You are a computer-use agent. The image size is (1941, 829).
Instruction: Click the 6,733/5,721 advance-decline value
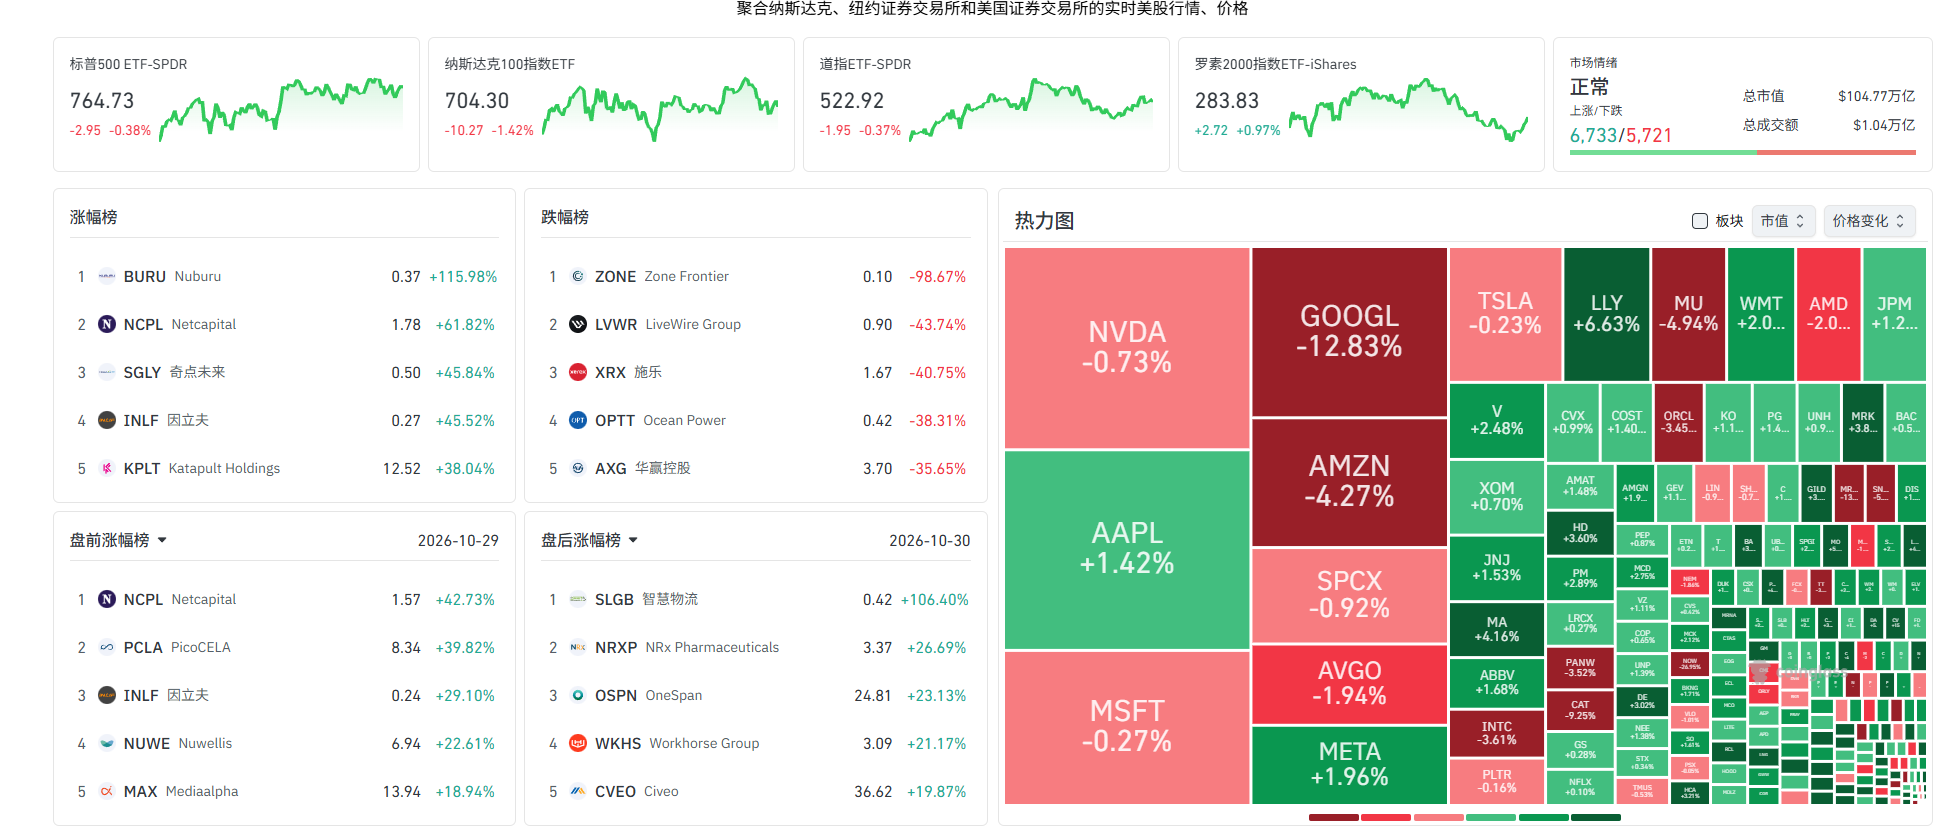point(1621,136)
